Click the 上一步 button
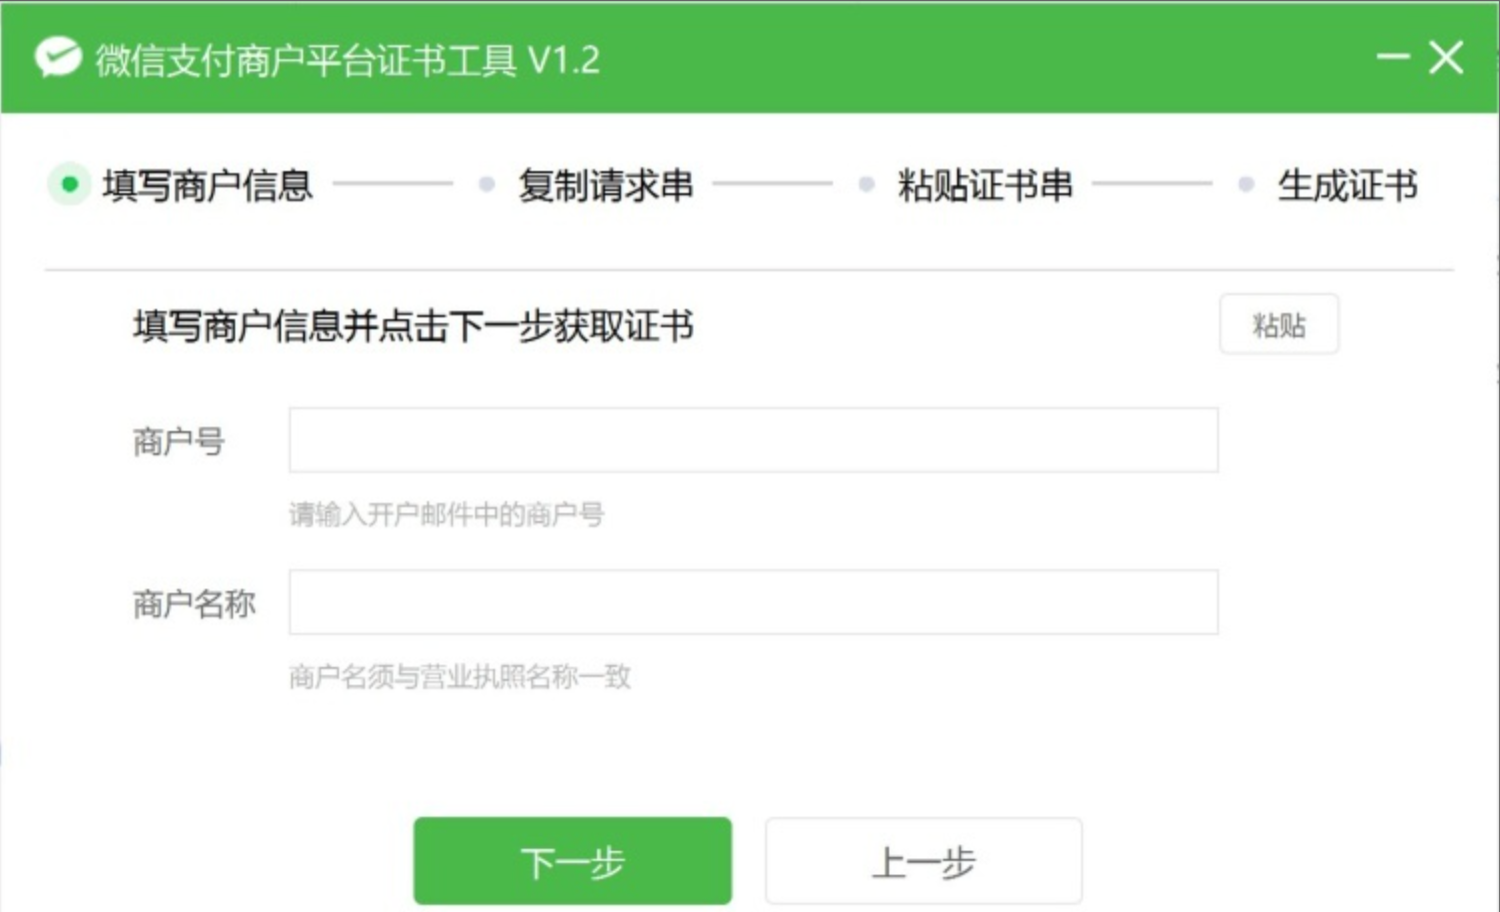The image size is (1500, 912). pyautogui.click(x=924, y=861)
